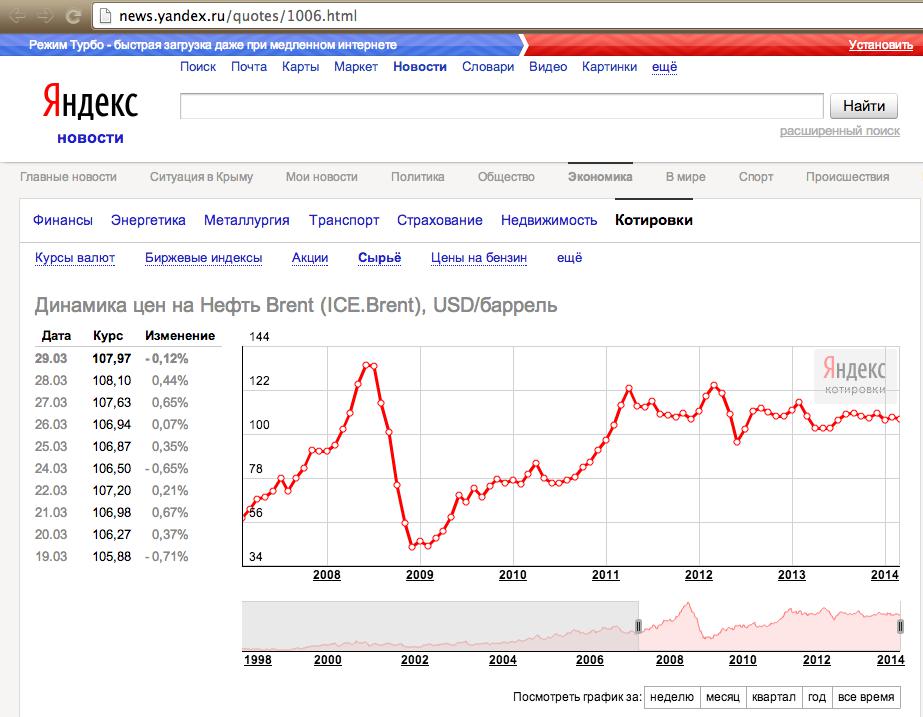This screenshot has width=923, height=717.
Task: Click the Yandex search input field
Action: click(502, 106)
